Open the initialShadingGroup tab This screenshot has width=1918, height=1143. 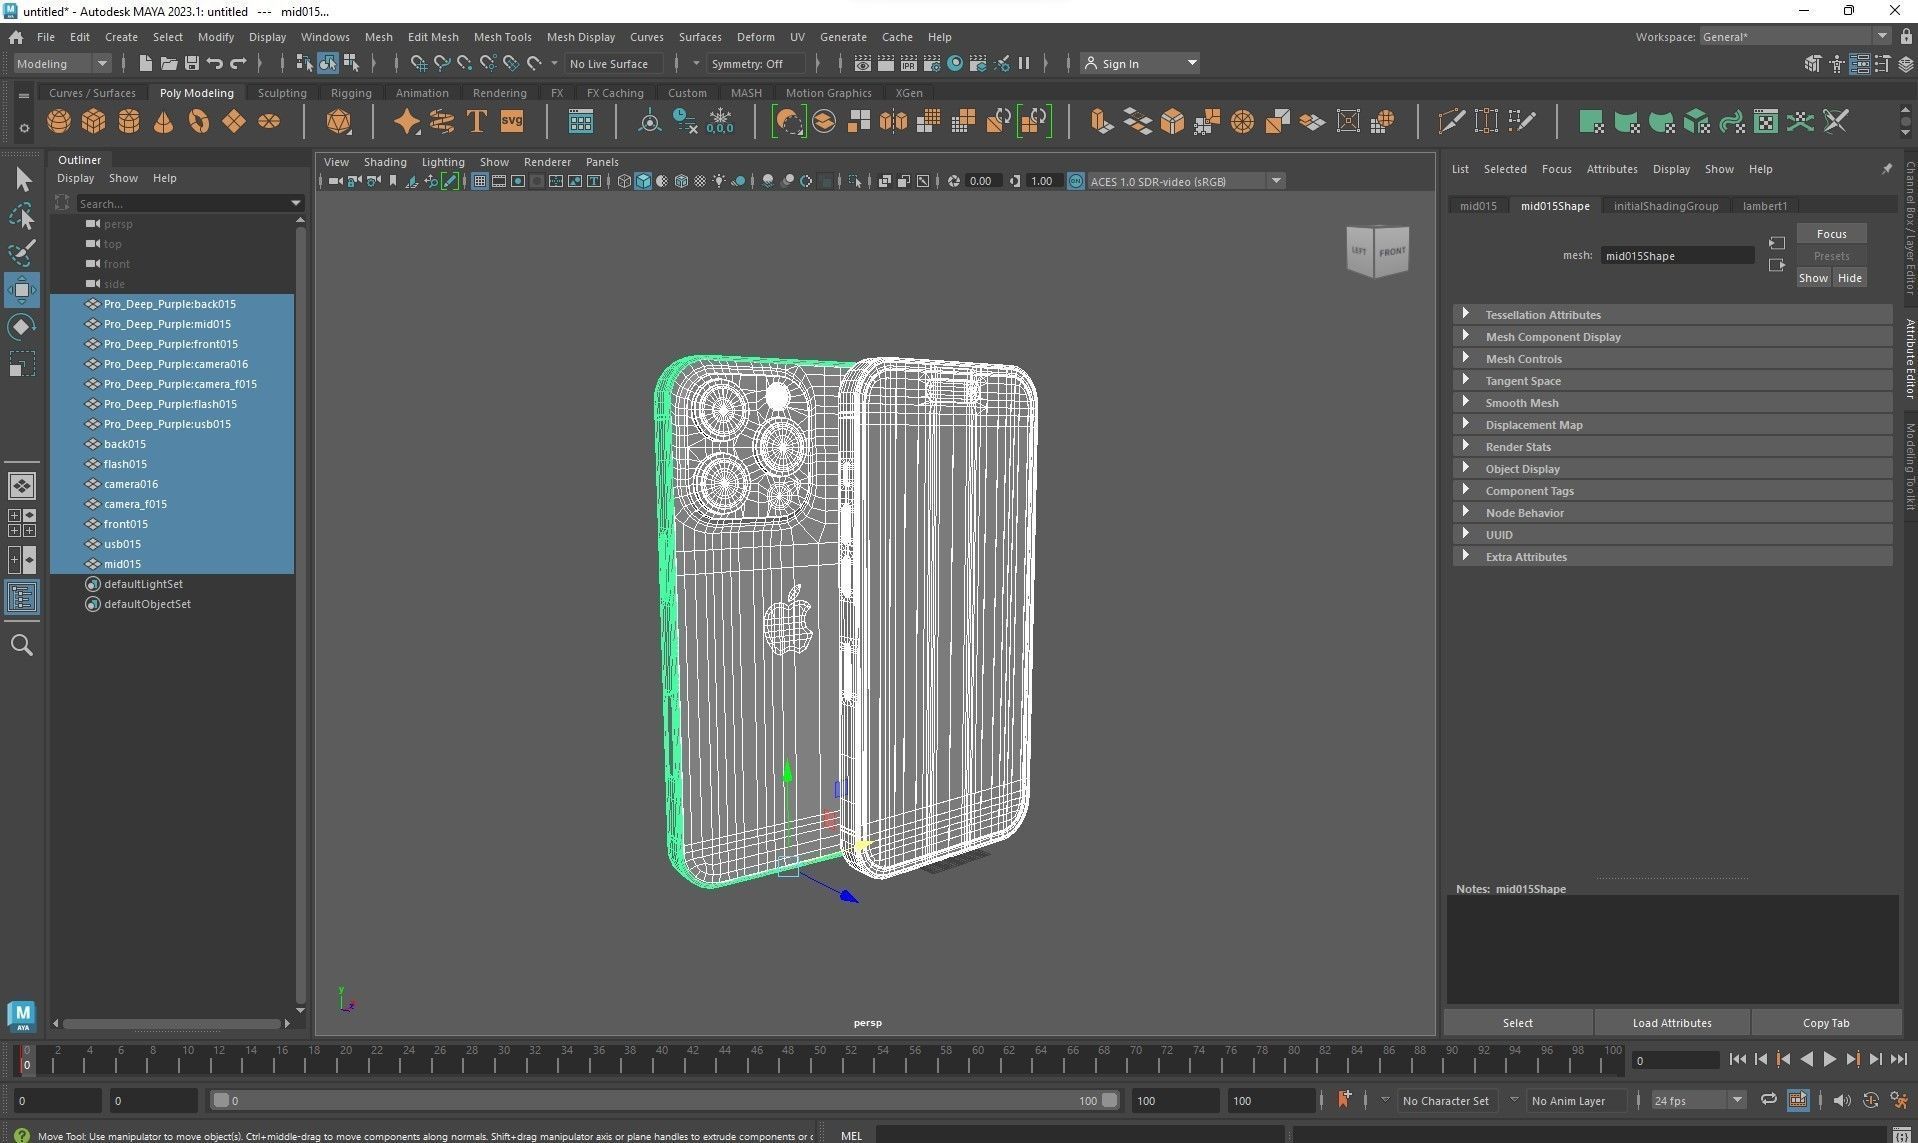pos(1665,206)
